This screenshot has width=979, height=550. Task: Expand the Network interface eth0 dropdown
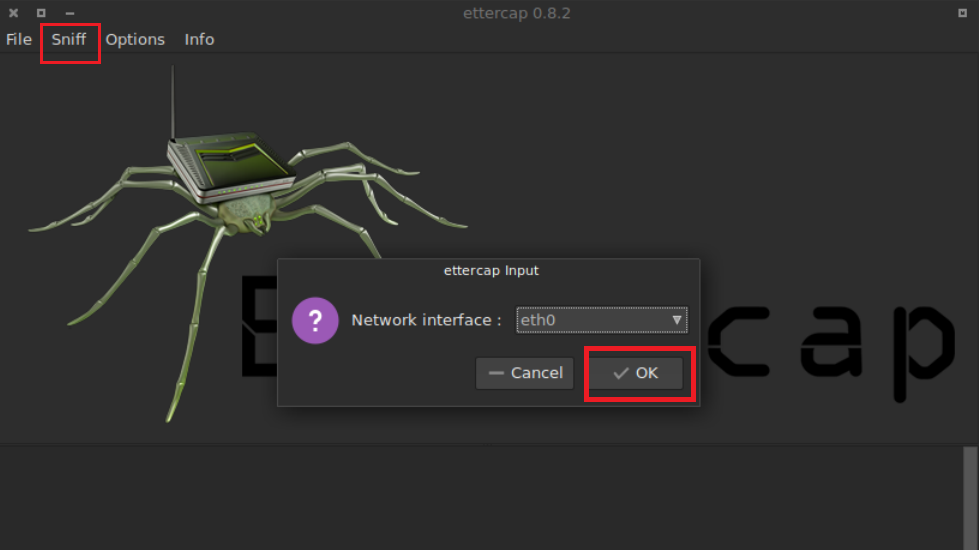[602, 320]
